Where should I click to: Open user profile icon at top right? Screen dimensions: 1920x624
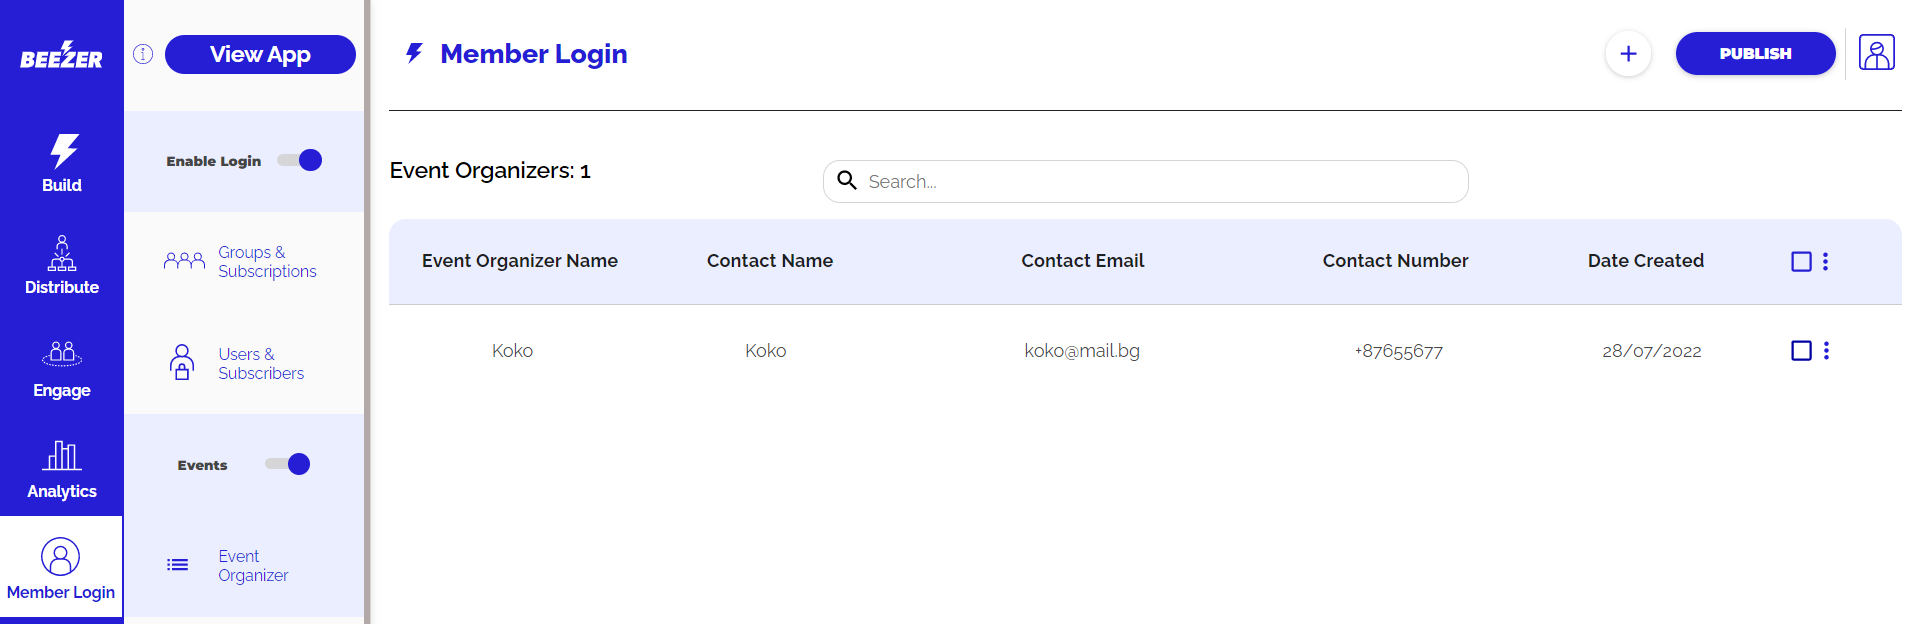pos(1876,53)
